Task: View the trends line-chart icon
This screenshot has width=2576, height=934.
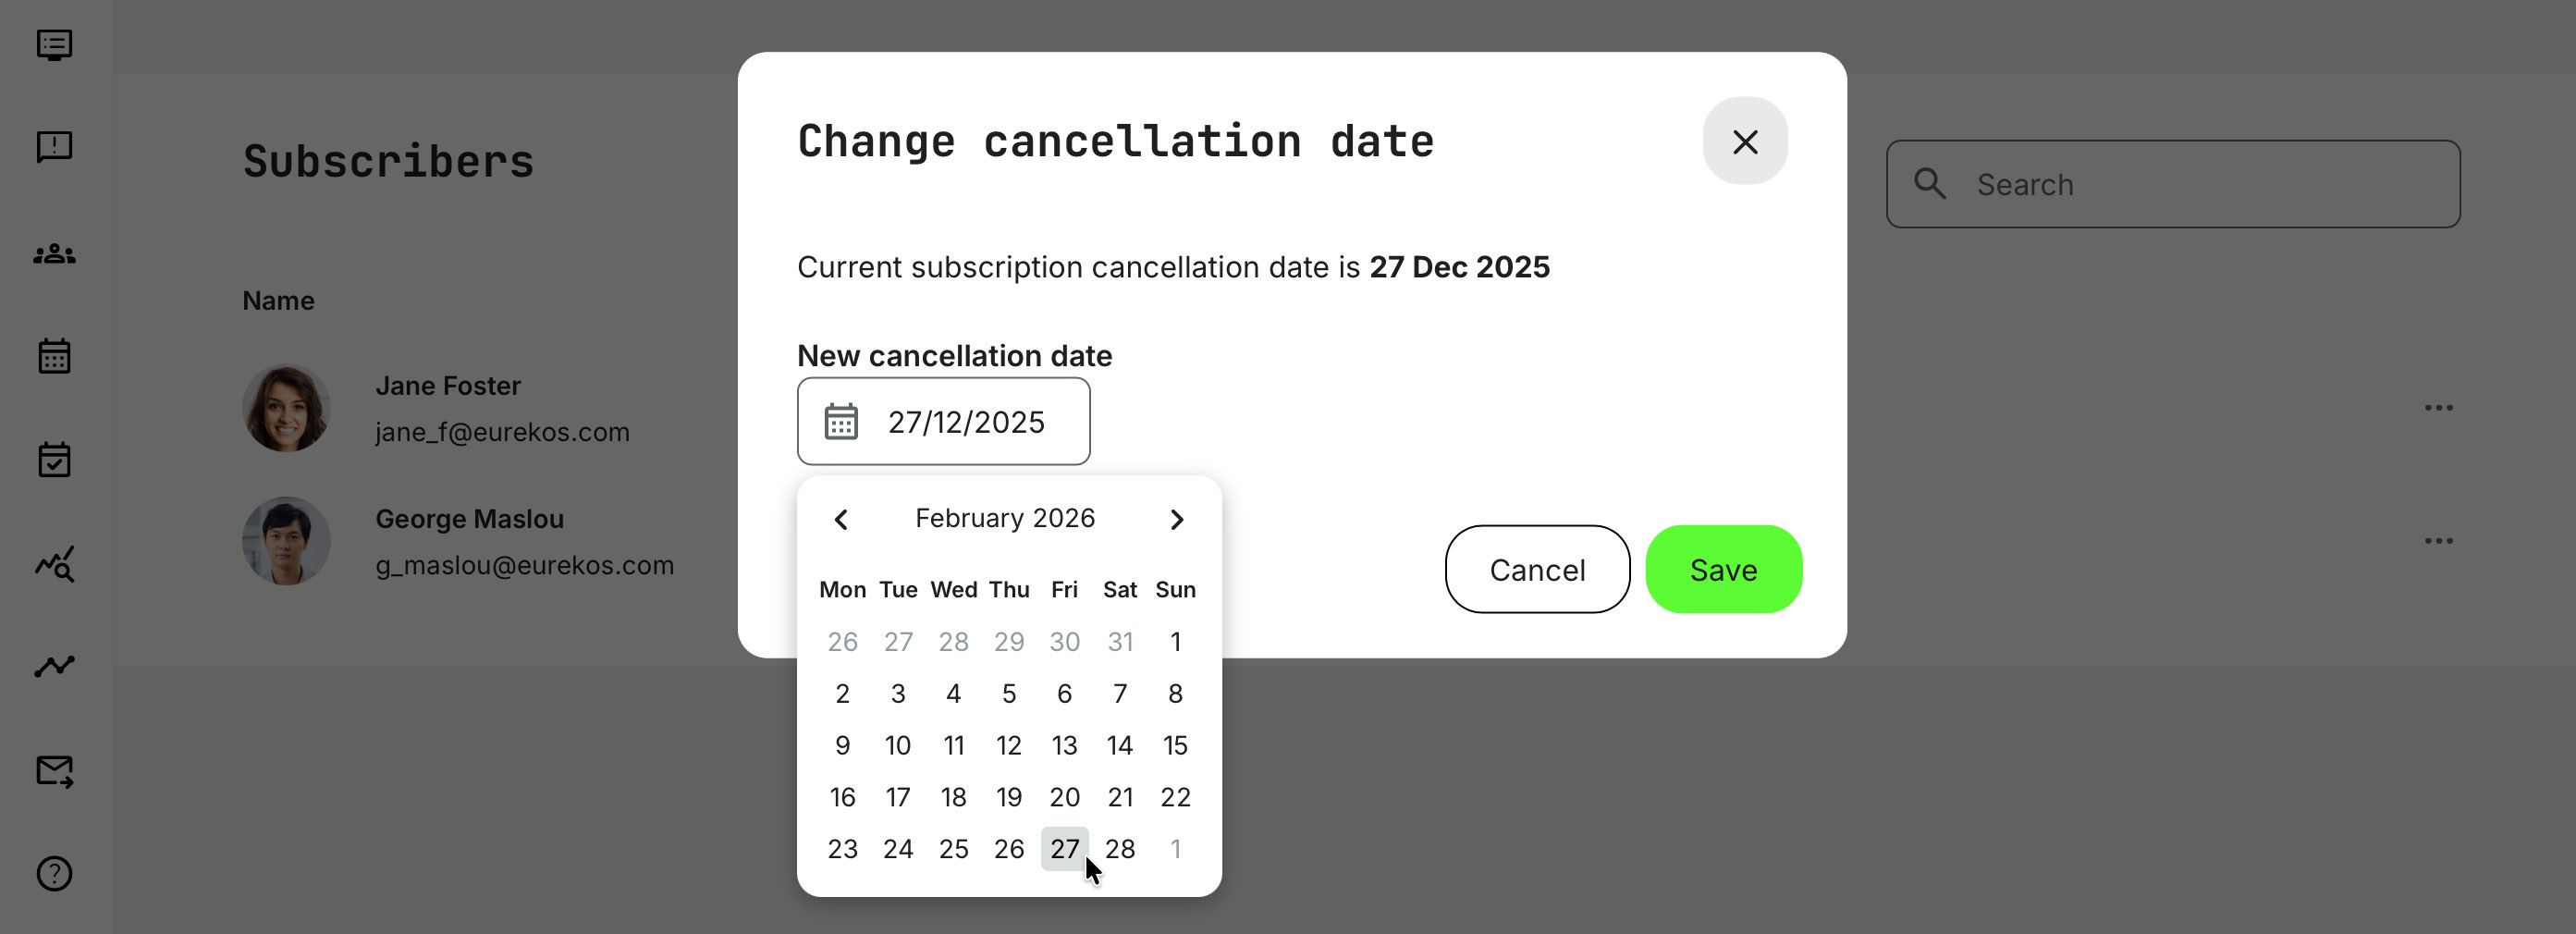Action: pyautogui.click(x=55, y=664)
